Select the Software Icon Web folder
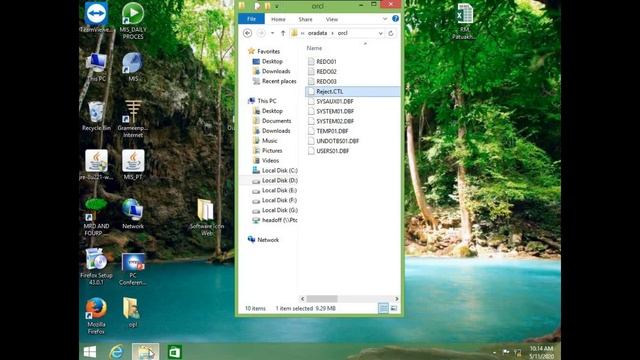This screenshot has width=640, height=360. coord(207,217)
